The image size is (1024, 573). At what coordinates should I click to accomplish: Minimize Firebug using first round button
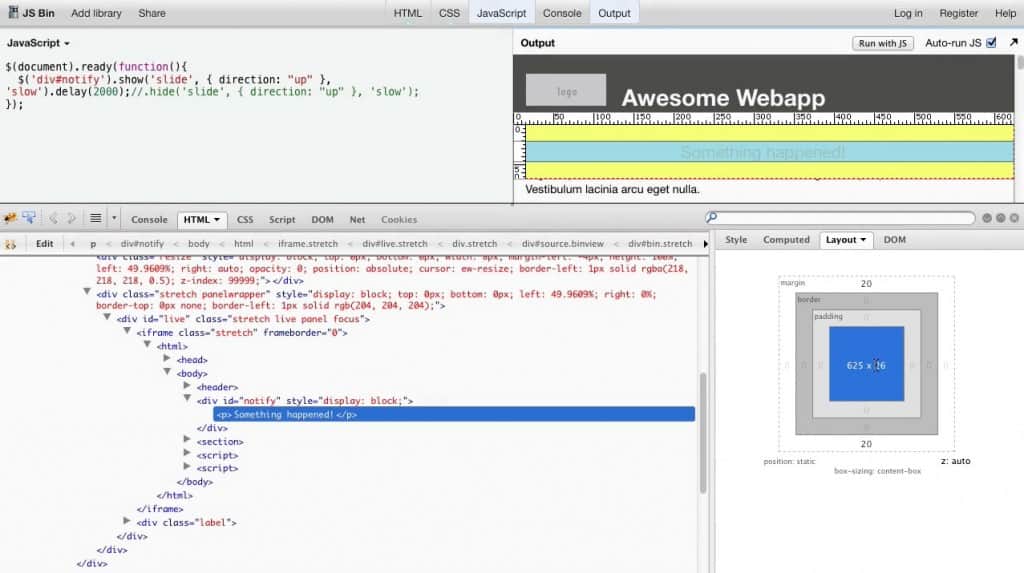[987, 218]
